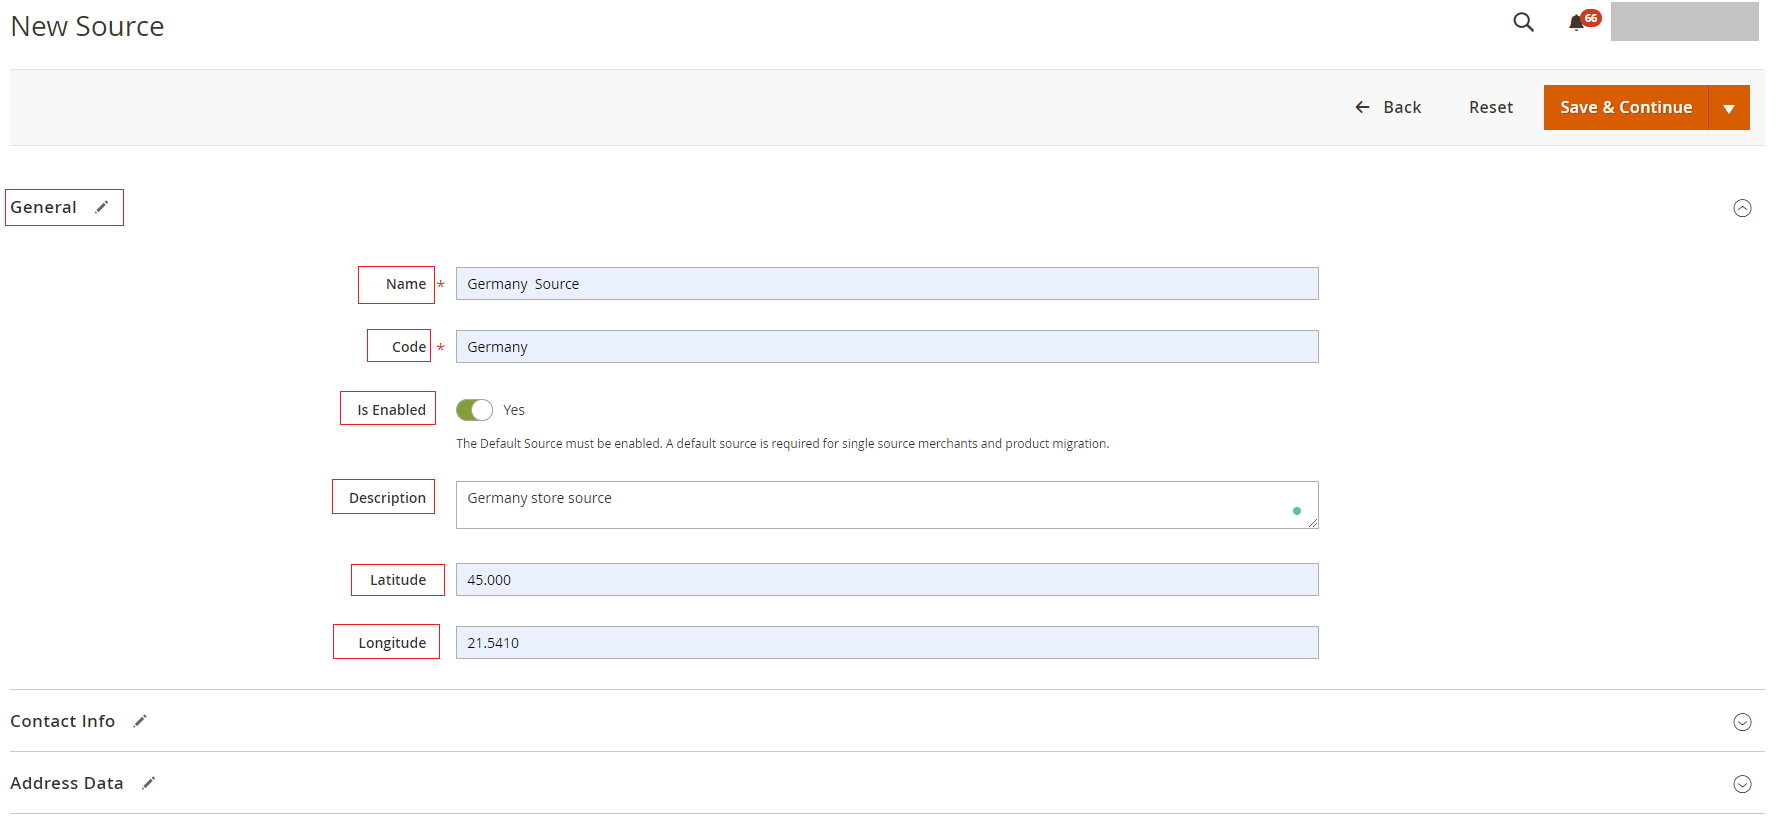Select the Latitude input field
The height and width of the screenshot is (831, 1779).
(x=886, y=580)
